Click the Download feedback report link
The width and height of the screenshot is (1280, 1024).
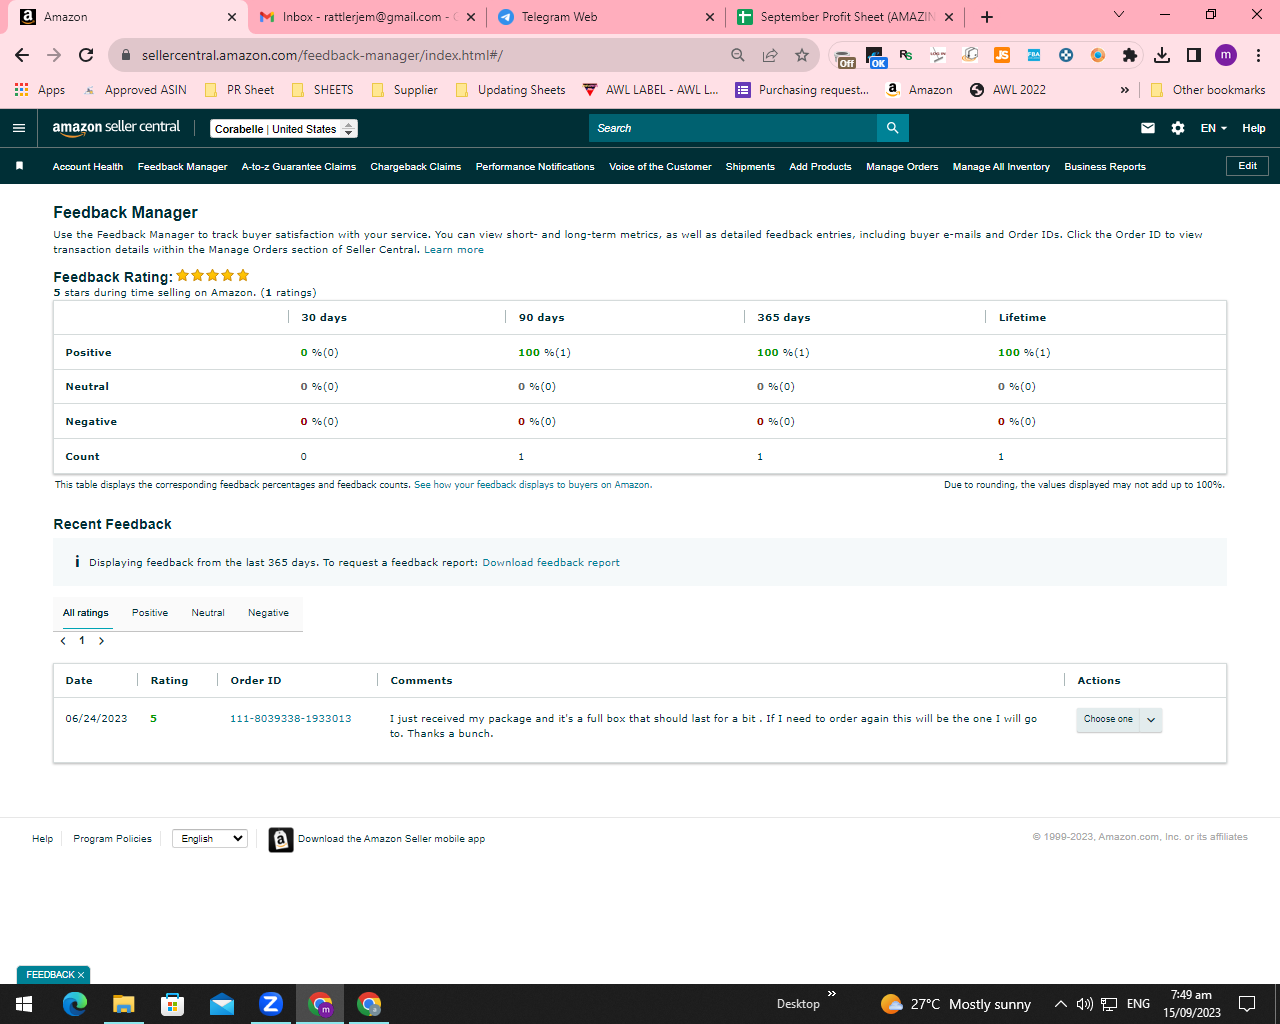pyautogui.click(x=551, y=563)
